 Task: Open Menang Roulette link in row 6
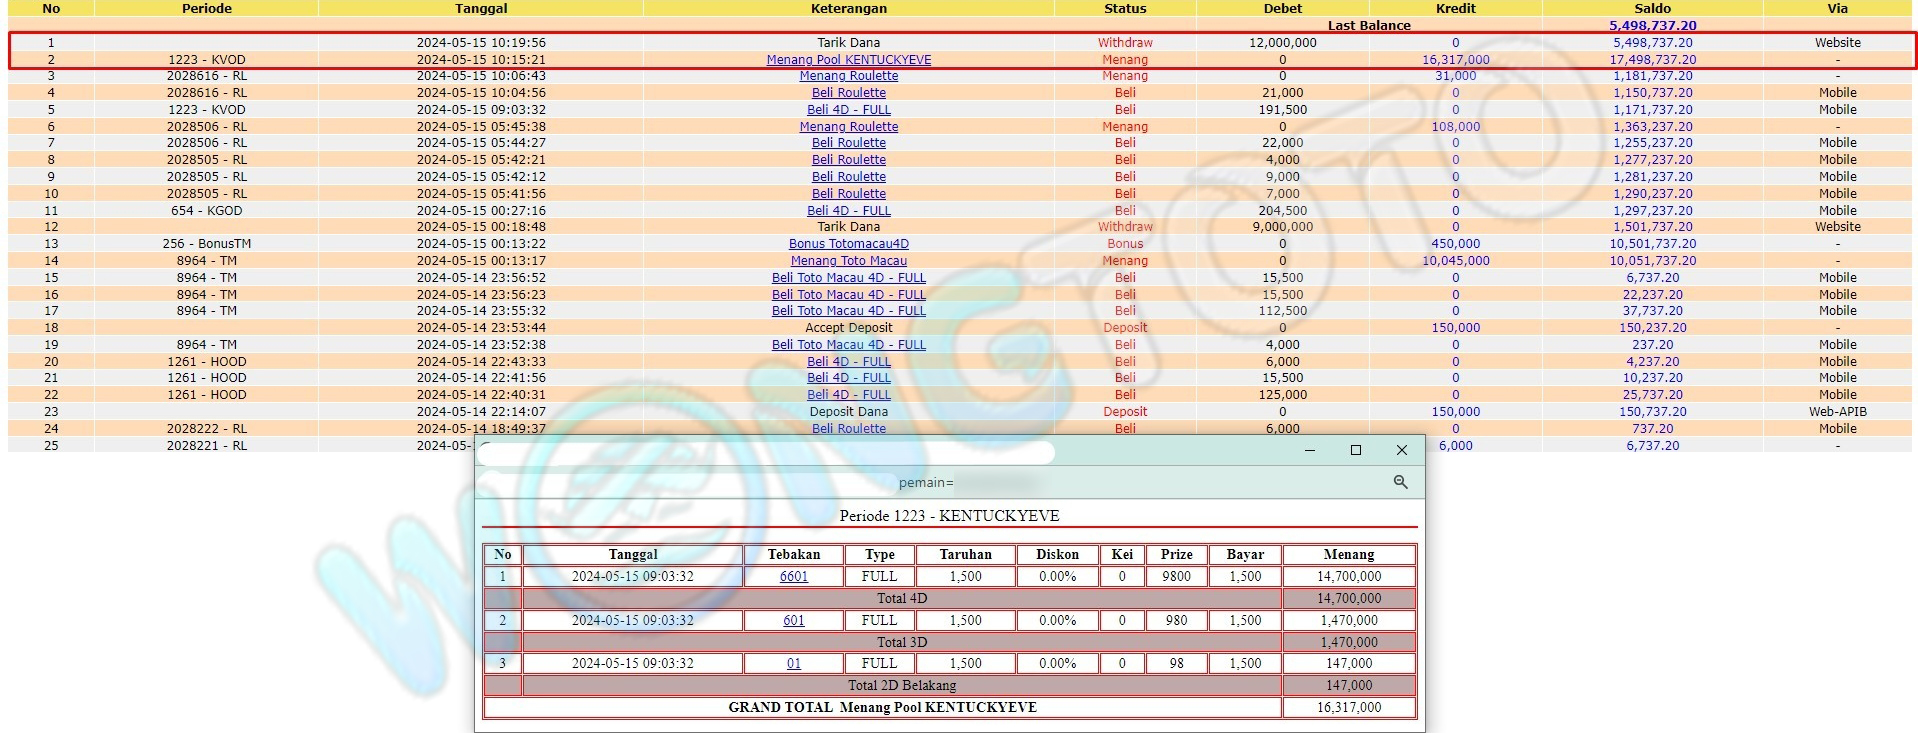(x=848, y=127)
